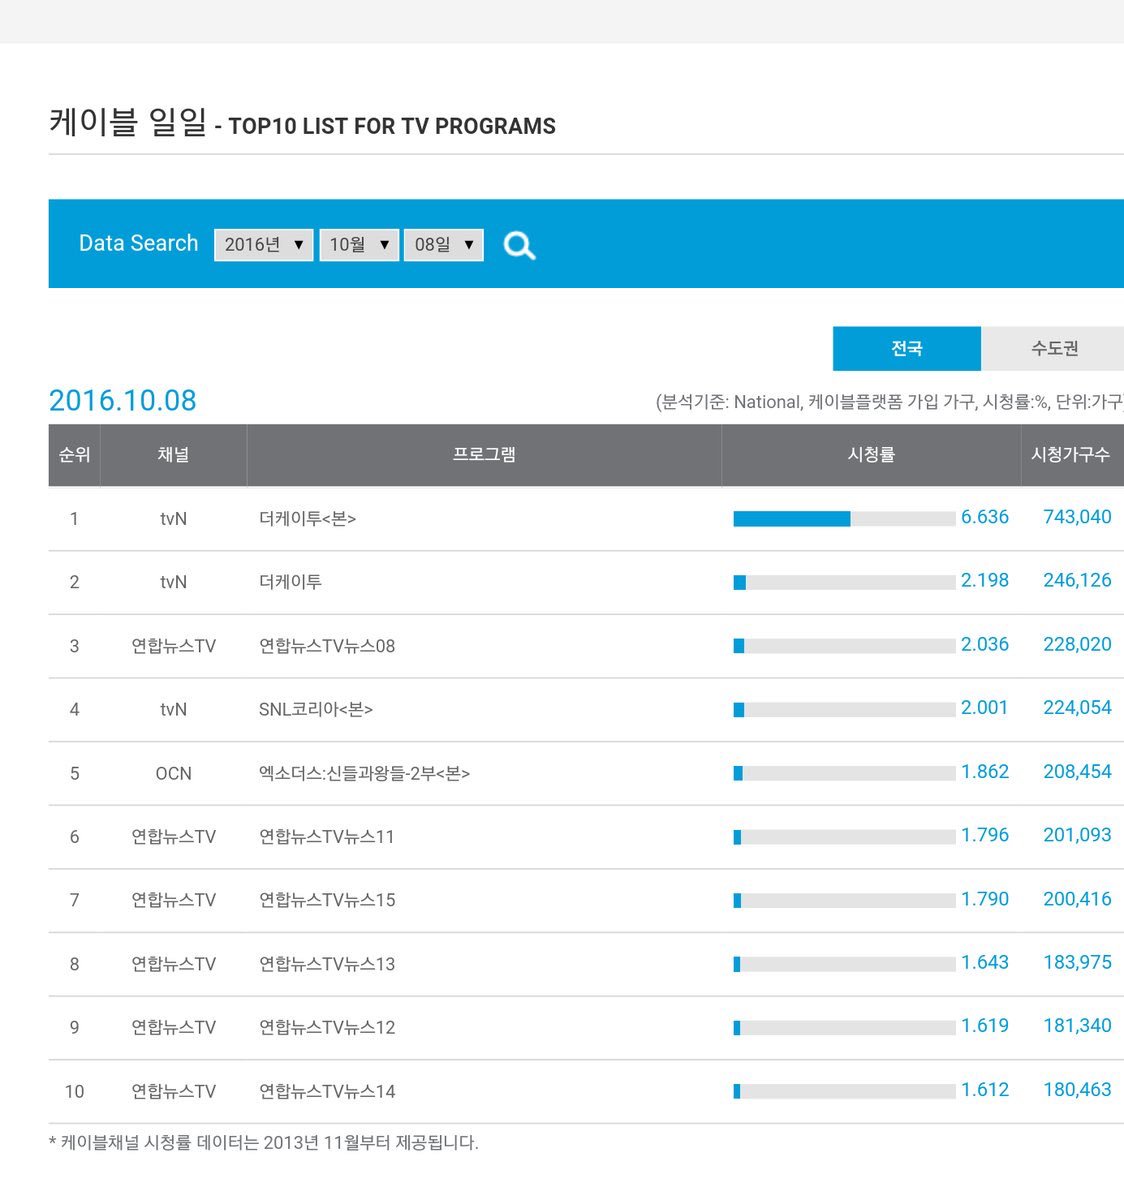1124x1200 pixels.
Task: Select the 전국 tab
Action: pos(907,348)
